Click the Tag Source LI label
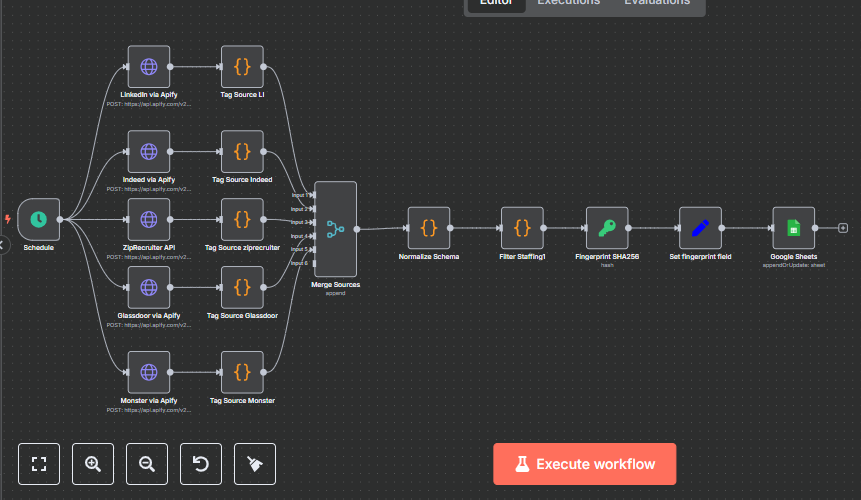This screenshot has width=861, height=500. pos(242,94)
